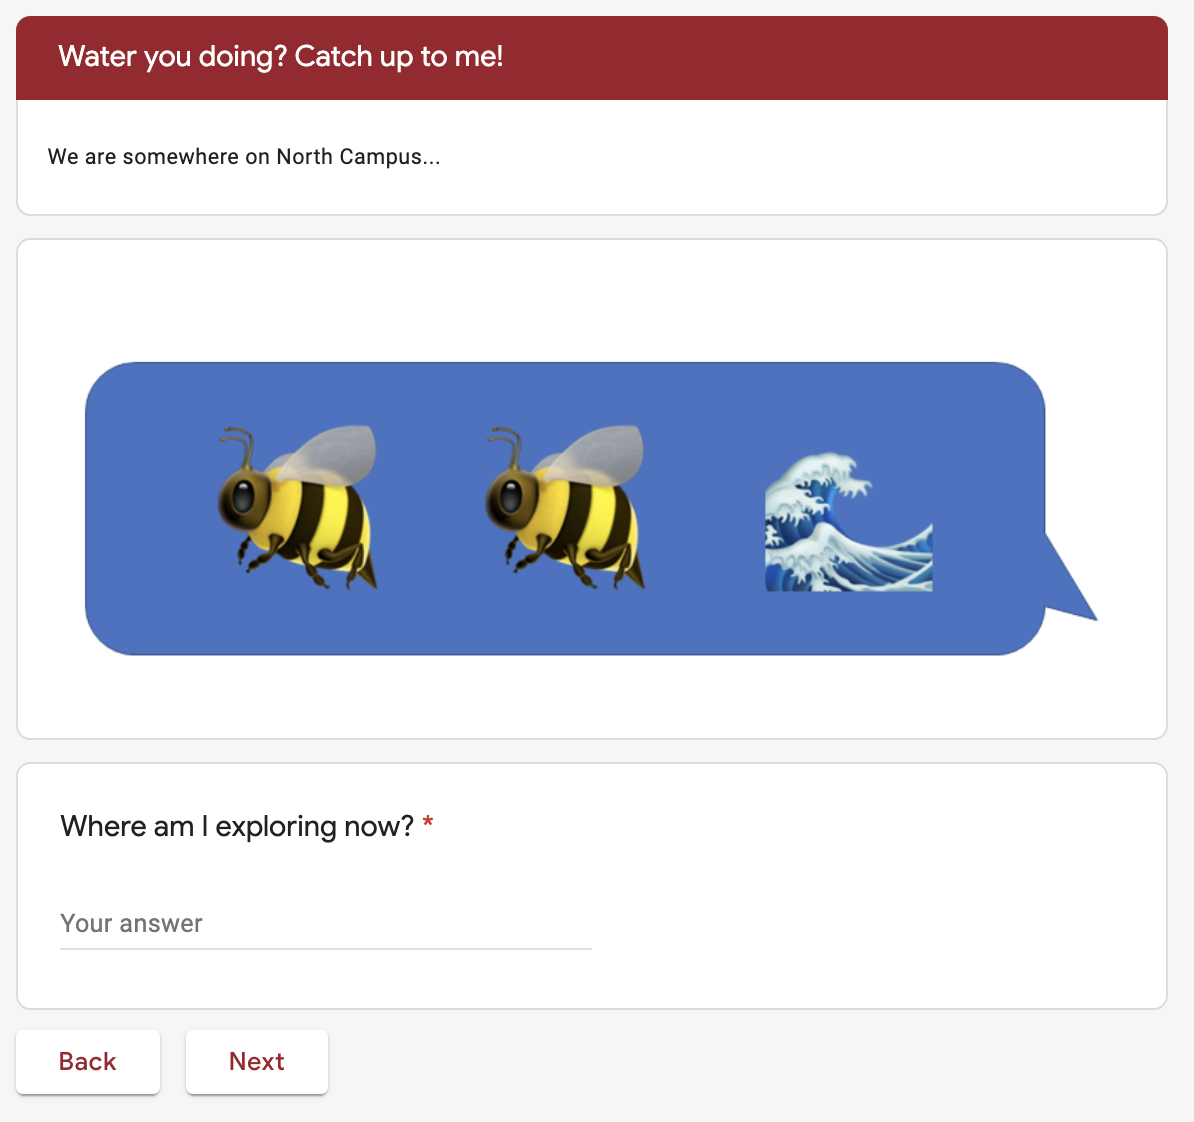Click the underline beneath 'Your answer'
The height and width of the screenshot is (1122, 1194).
[326, 949]
